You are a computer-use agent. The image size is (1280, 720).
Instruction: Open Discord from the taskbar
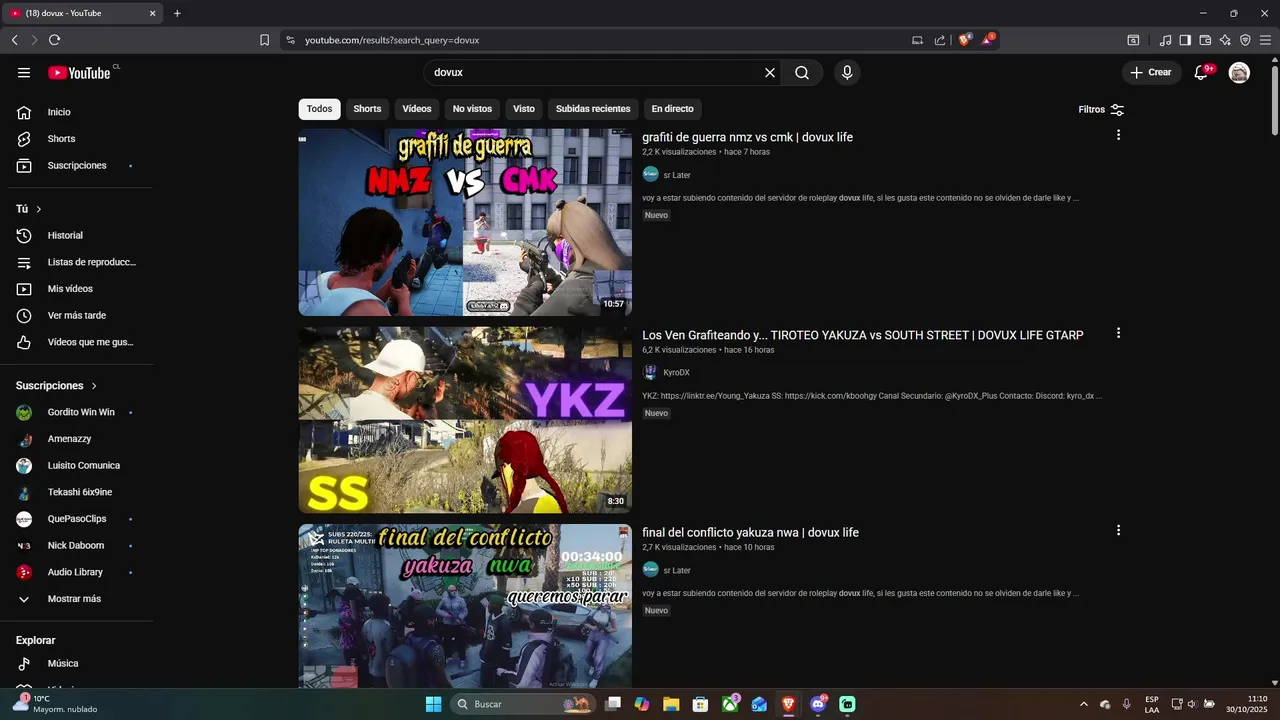pos(818,704)
